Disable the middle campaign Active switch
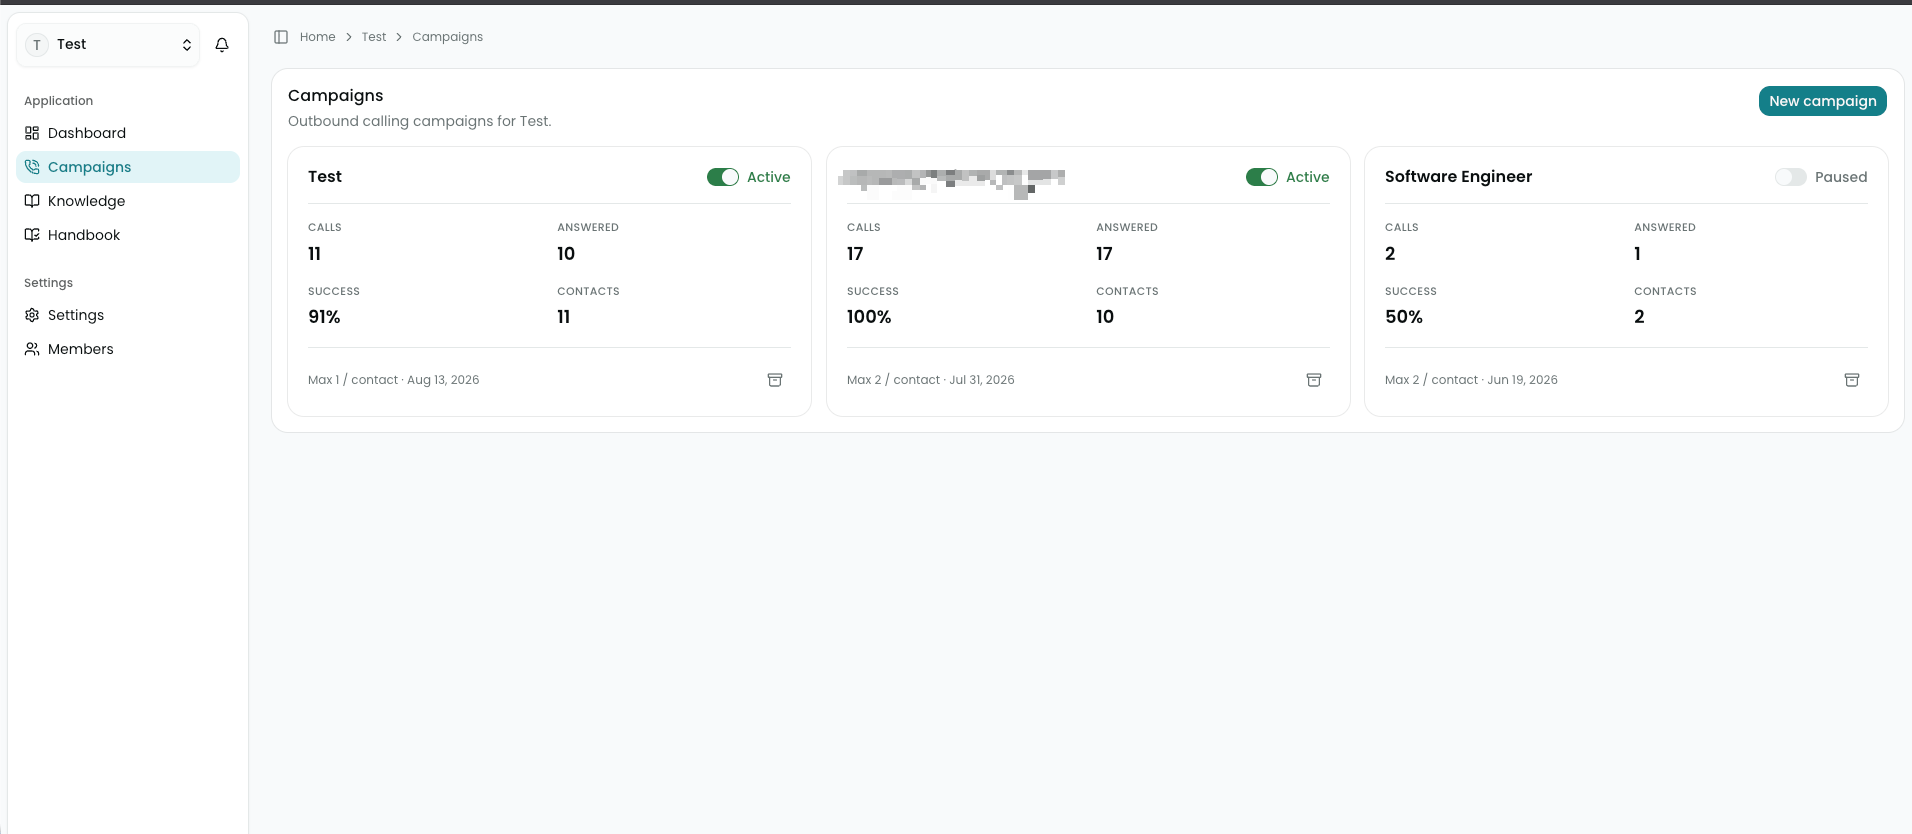Viewport: 1912px width, 834px height. click(x=1262, y=177)
